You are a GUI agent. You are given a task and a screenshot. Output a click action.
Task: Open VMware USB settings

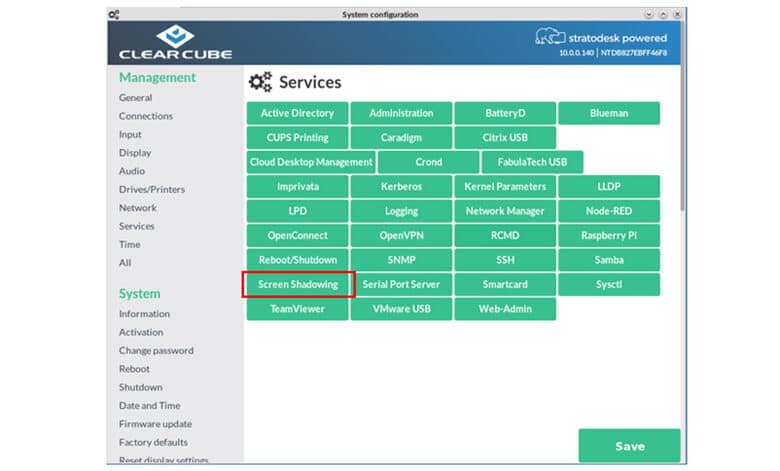pyautogui.click(x=401, y=309)
